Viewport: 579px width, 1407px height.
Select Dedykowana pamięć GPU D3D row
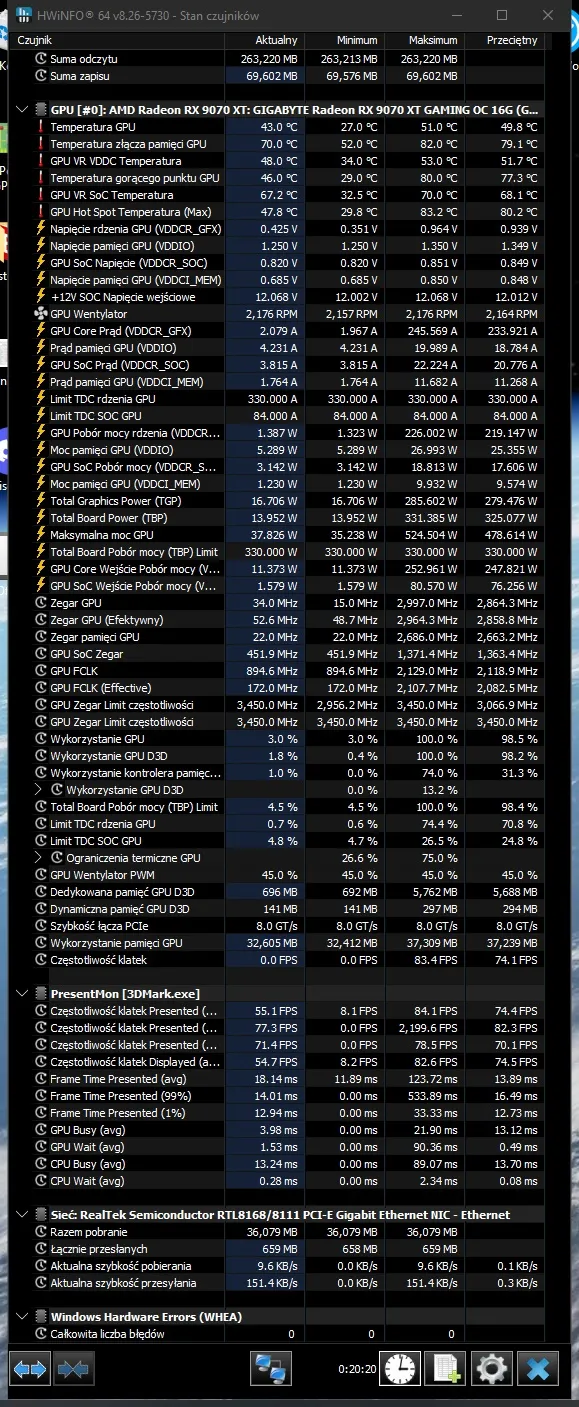click(278, 892)
